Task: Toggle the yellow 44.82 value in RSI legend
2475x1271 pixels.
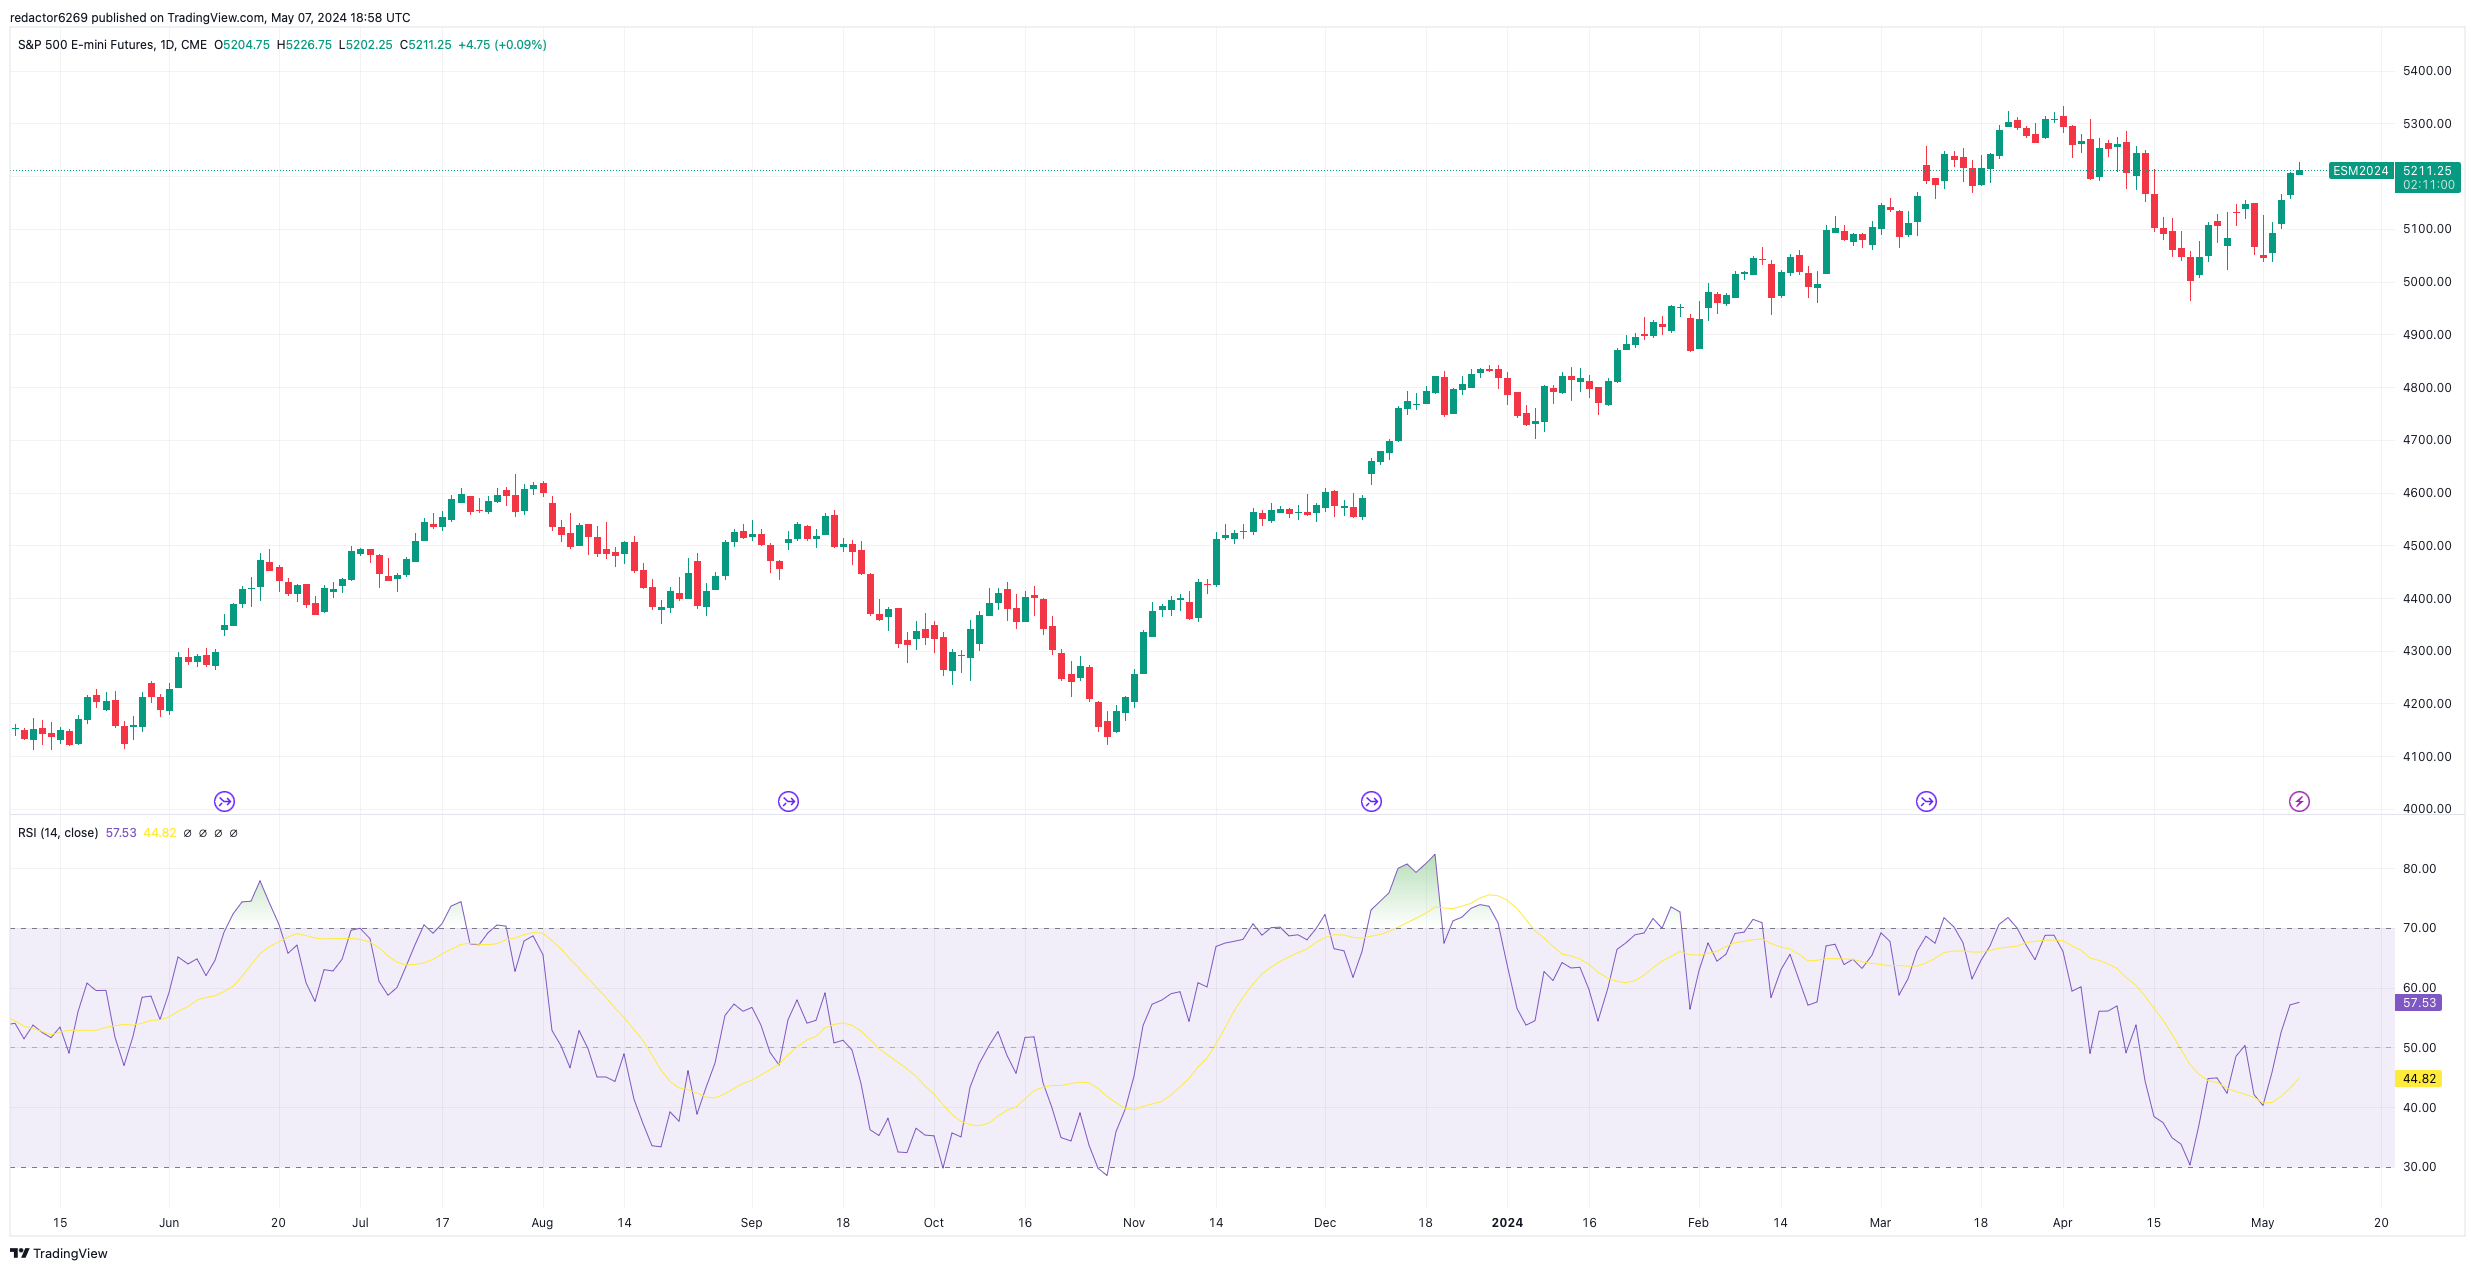Action: tap(159, 832)
